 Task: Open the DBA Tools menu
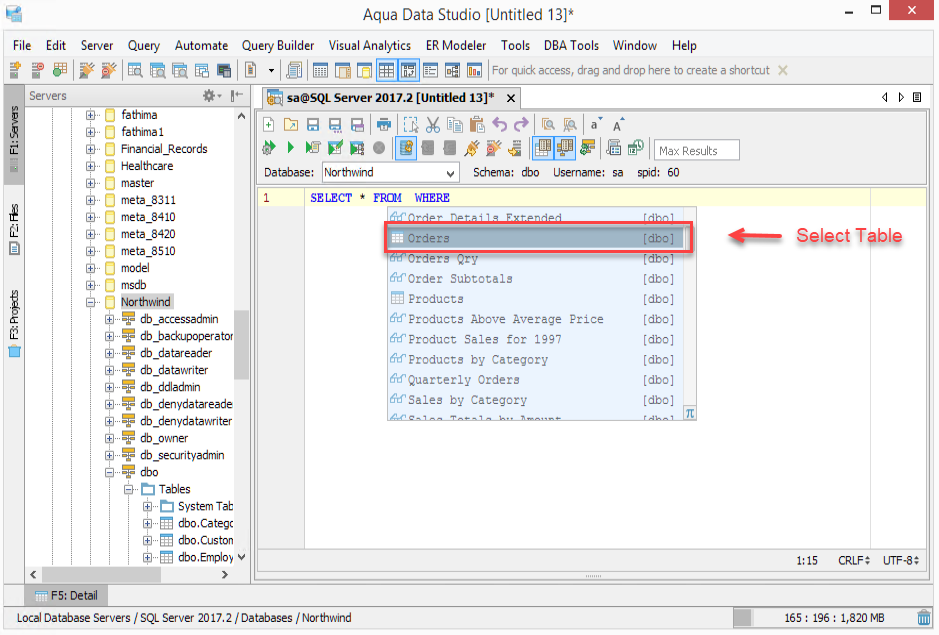571,46
